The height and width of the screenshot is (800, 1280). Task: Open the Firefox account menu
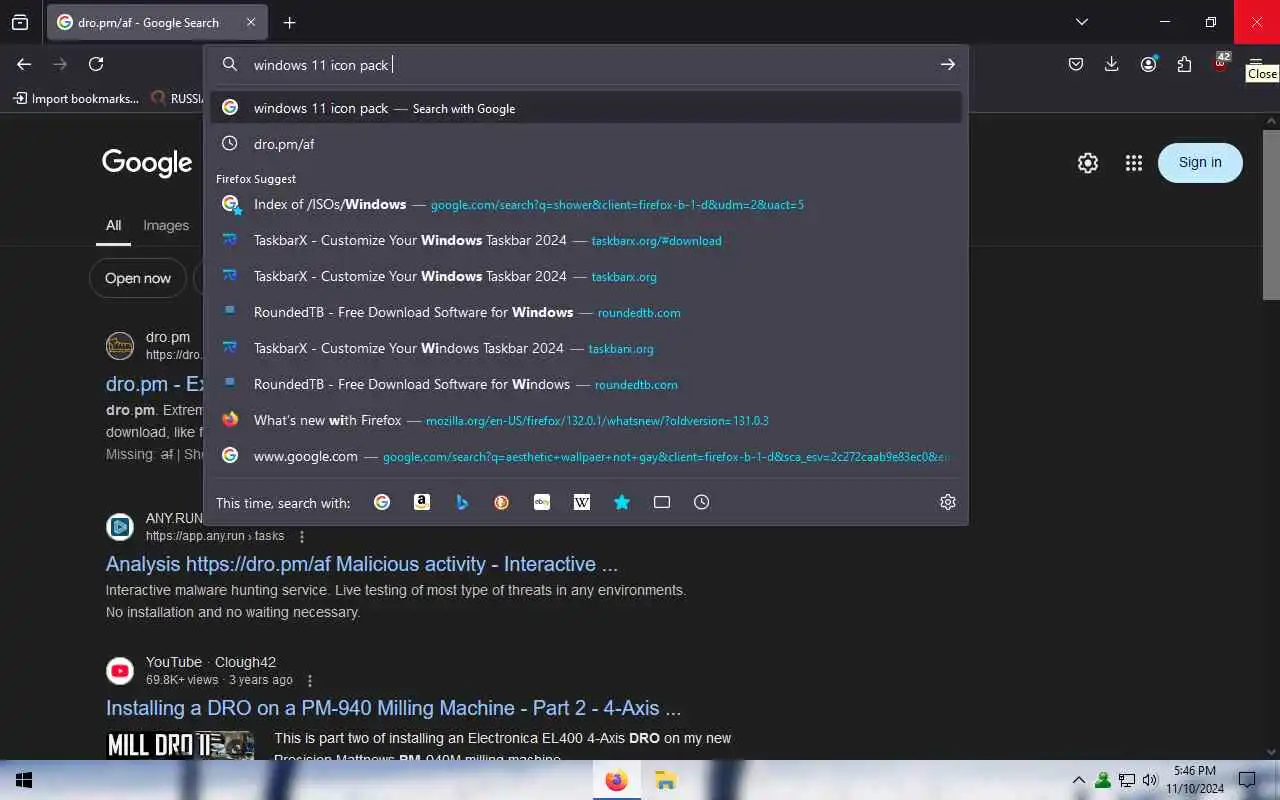(x=1148, y=64)
